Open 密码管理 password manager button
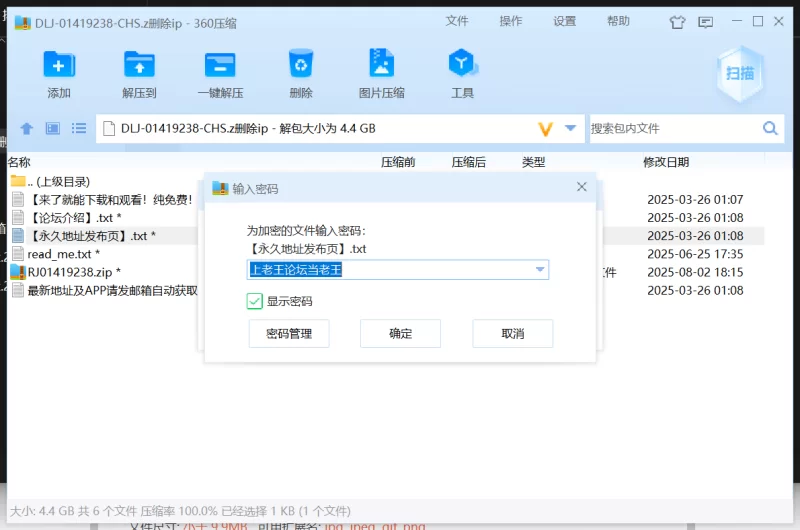The width and height of the screenshot is (800, 530). click(x=289, y=334)
